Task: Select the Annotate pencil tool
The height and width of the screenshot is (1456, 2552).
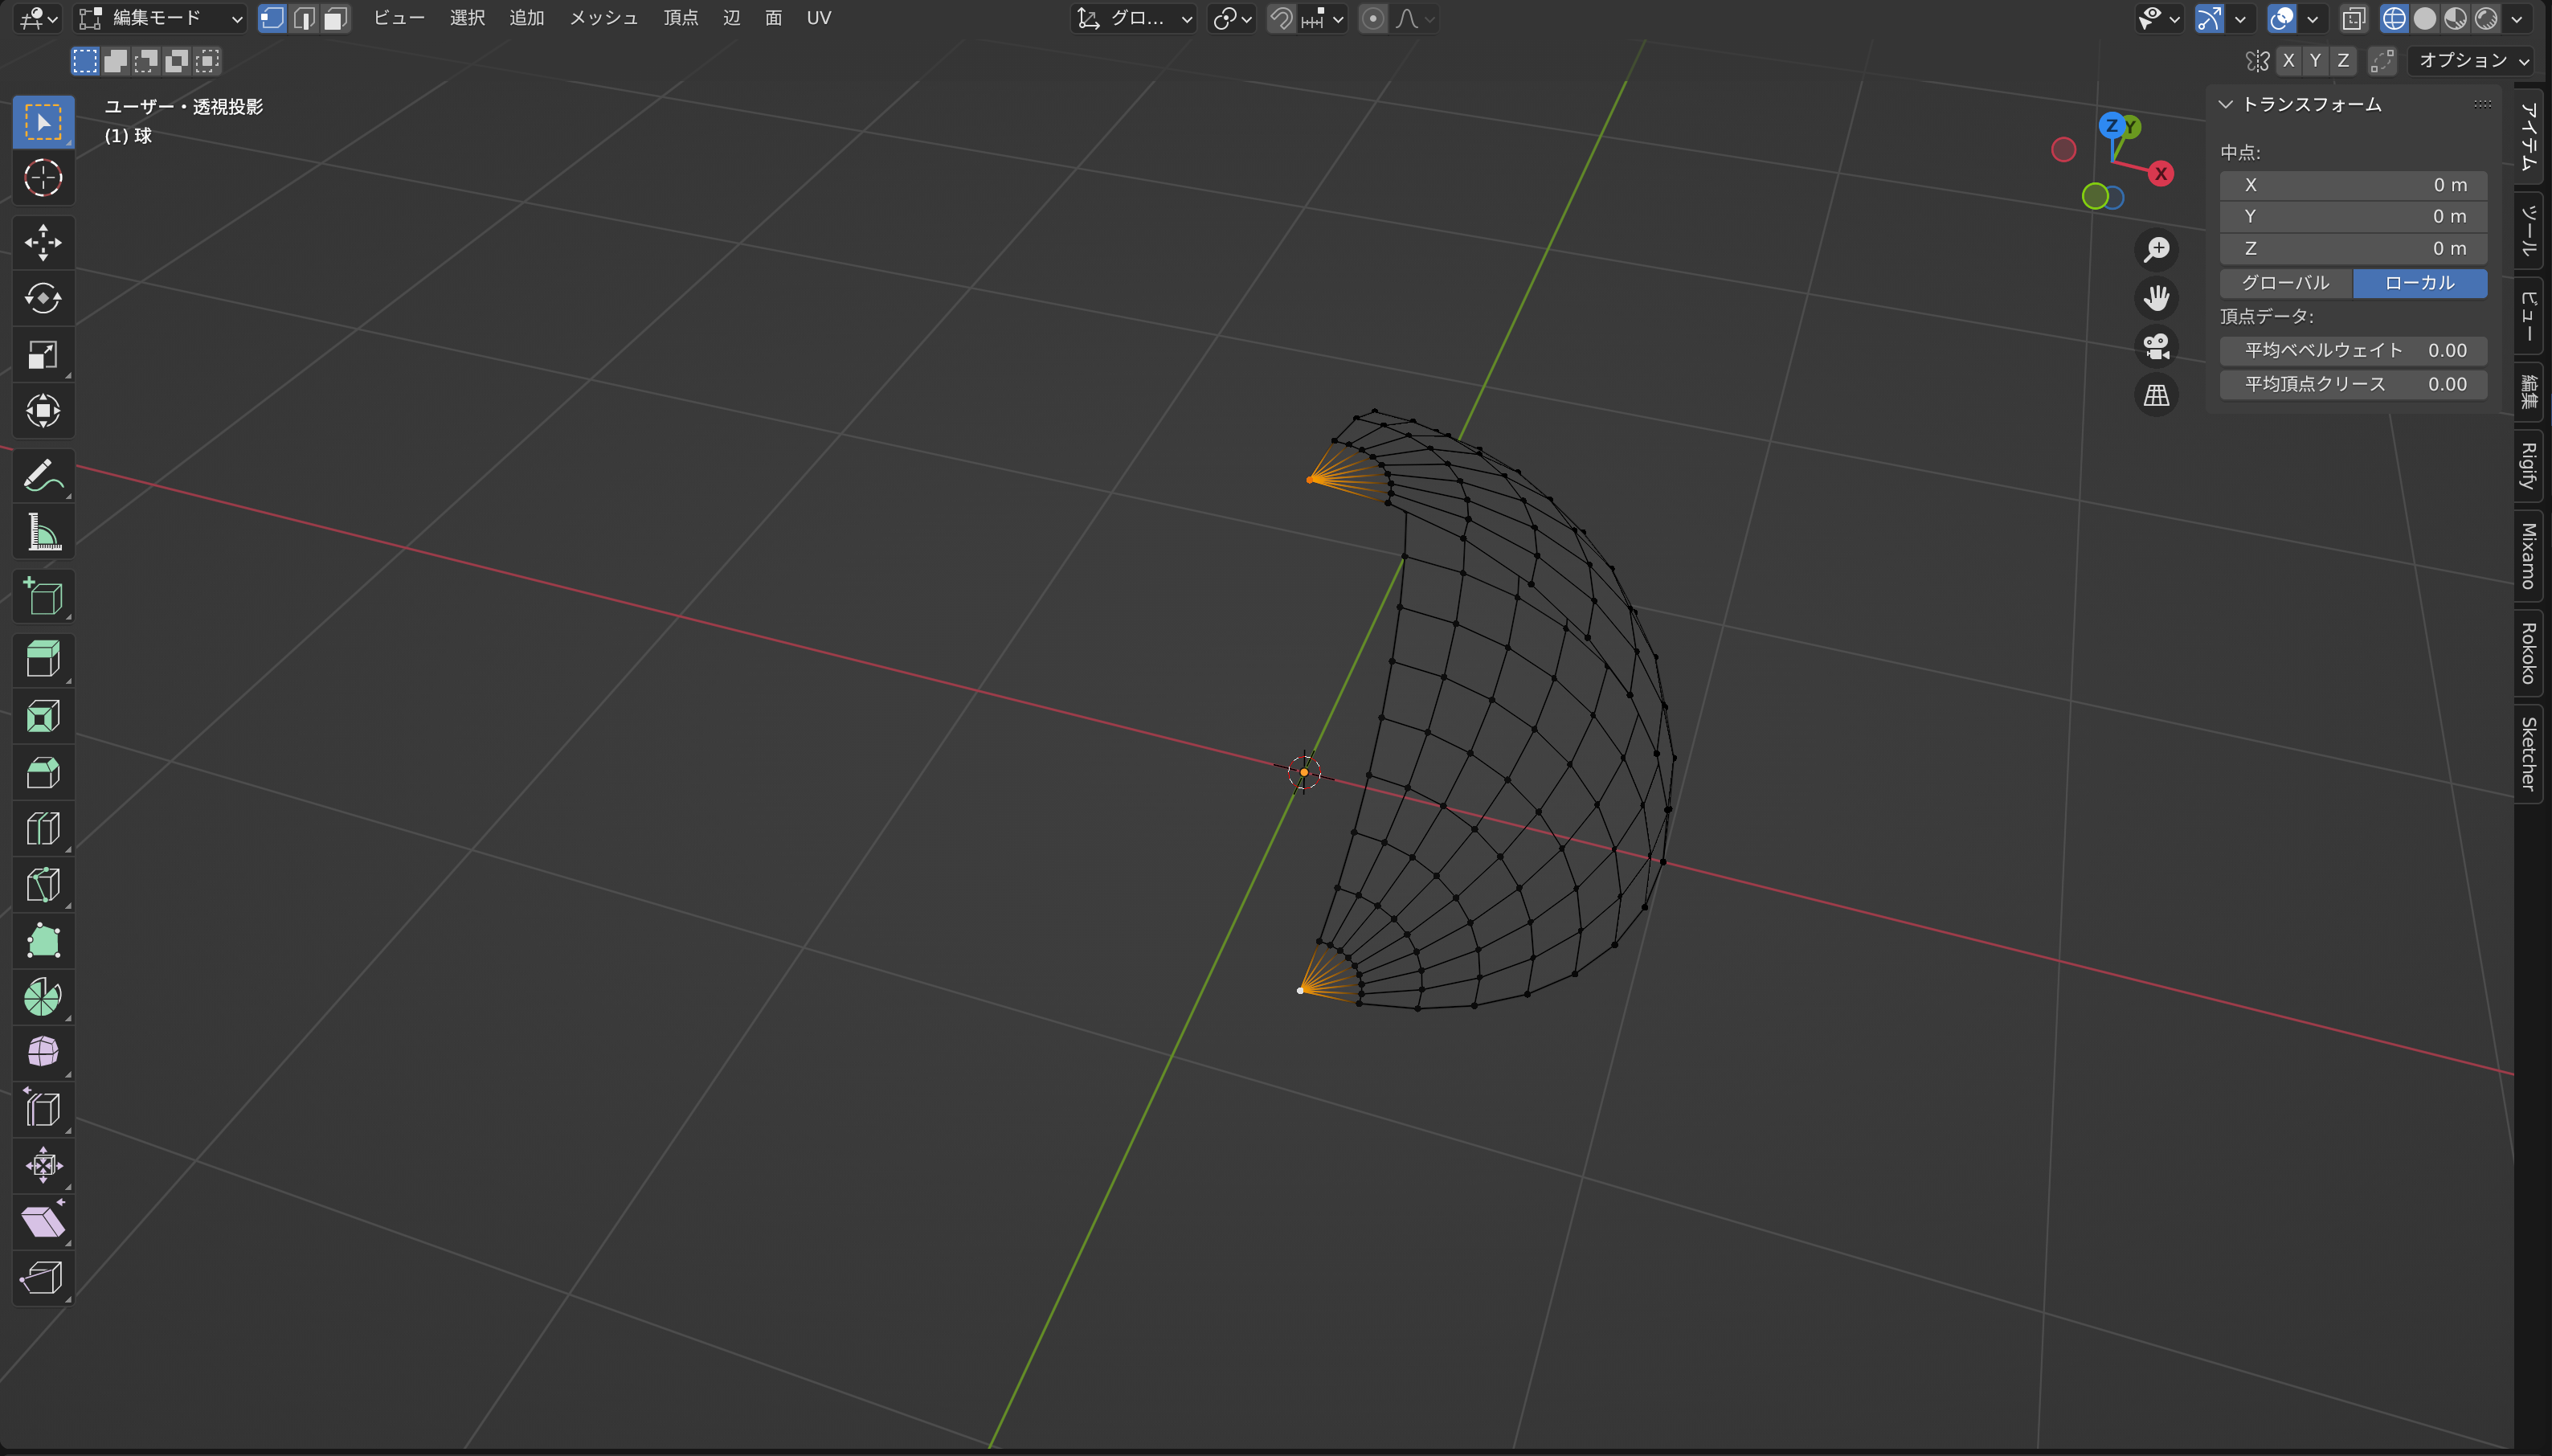Action: click(x=43, y=476)
